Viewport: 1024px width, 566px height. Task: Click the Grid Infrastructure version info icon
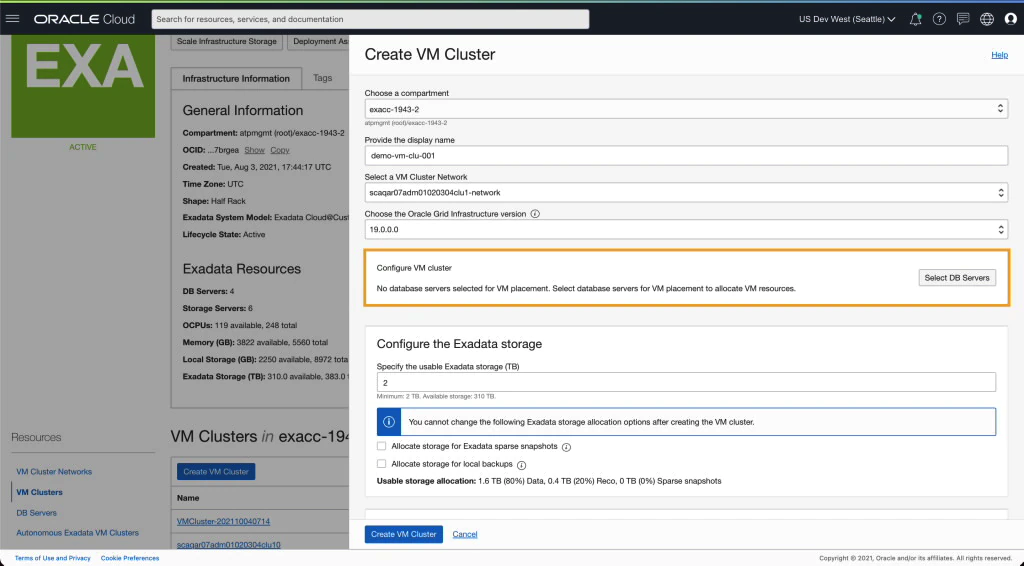pyautogui.click(x=535, y=214)
